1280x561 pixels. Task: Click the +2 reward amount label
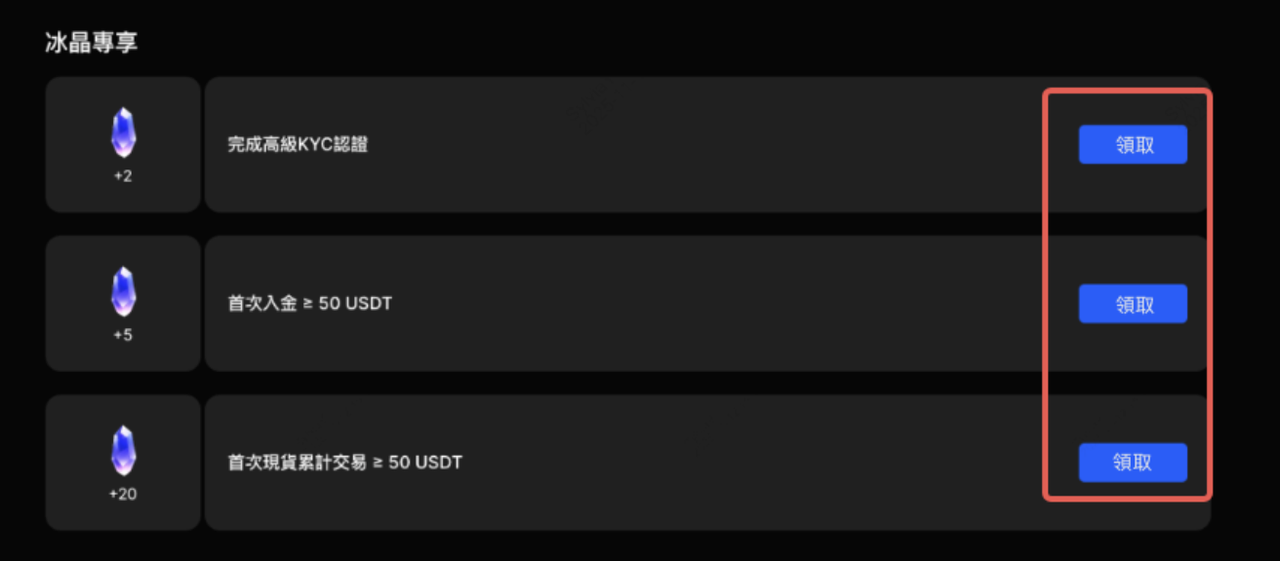click(123, 176)
